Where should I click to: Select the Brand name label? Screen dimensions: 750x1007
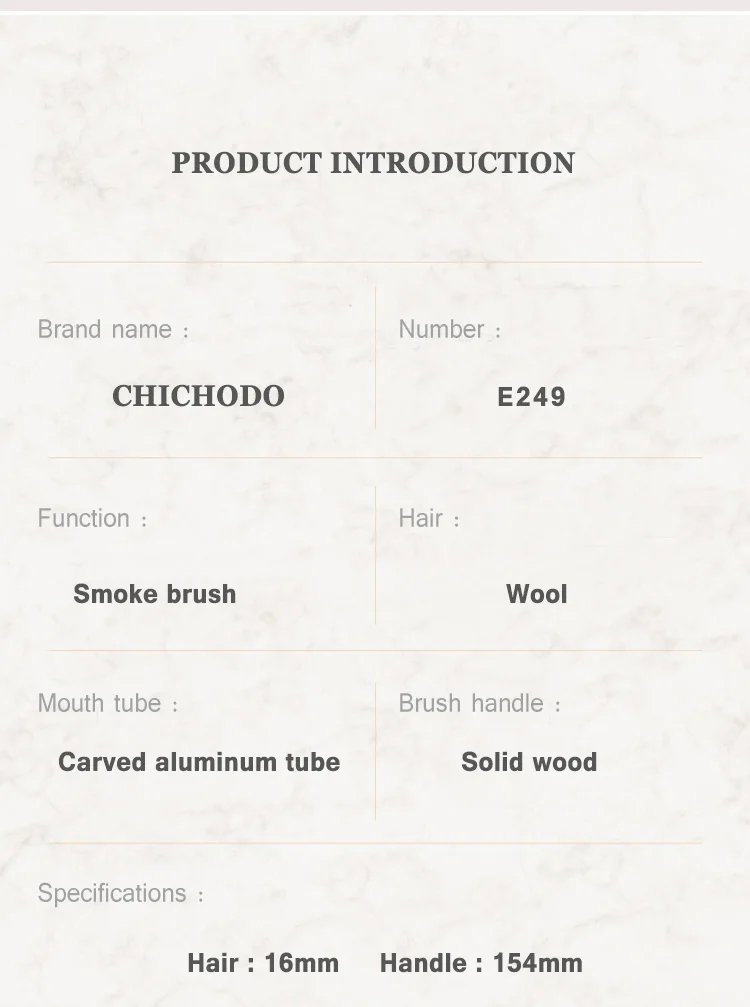[113, 329]
